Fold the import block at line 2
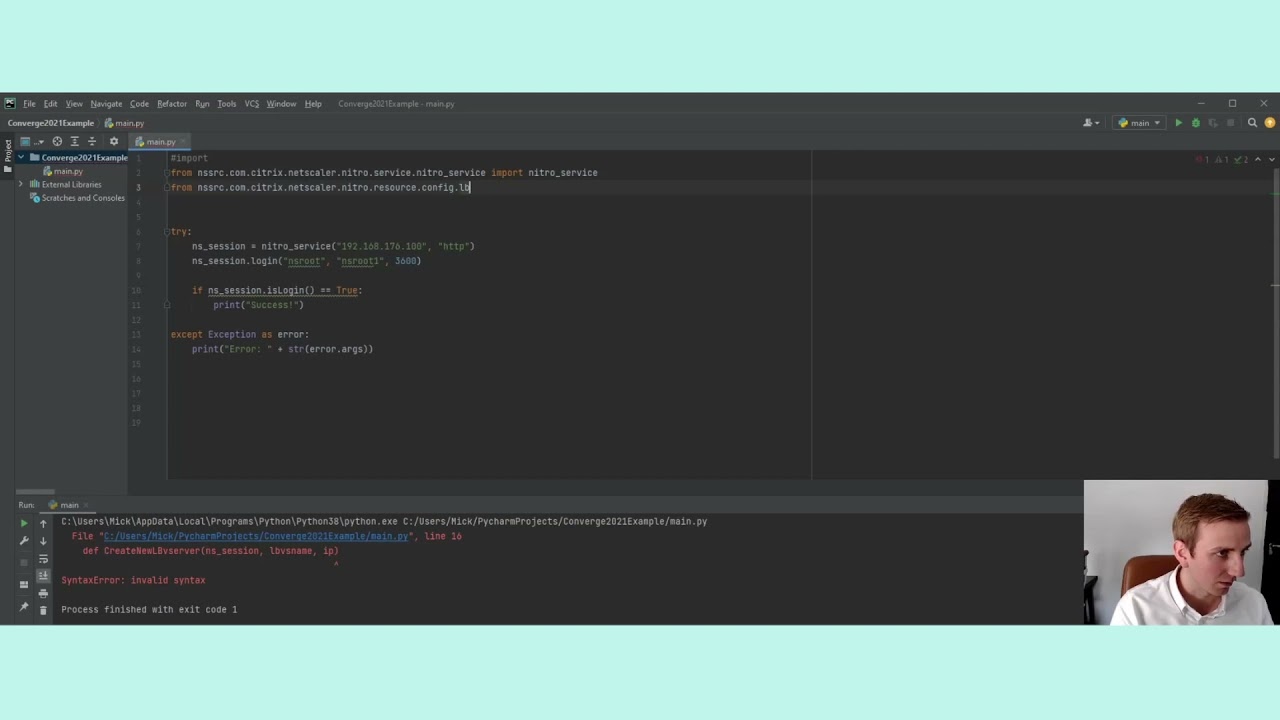The width and height of the screenshot is (1280, 720). (x=169, y=173)
